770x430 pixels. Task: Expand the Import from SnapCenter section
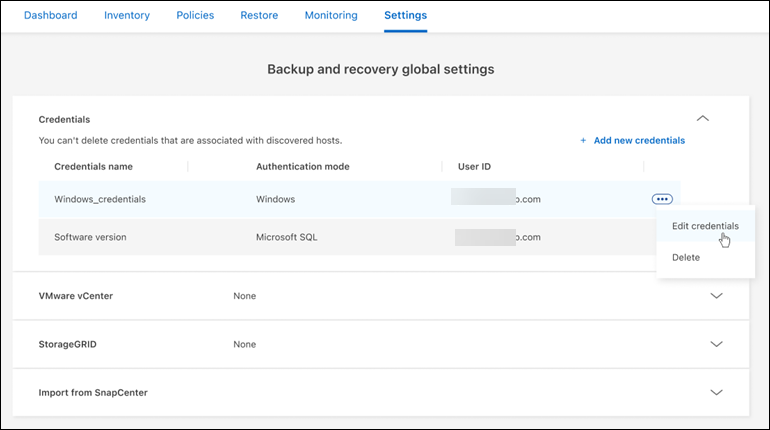[715, 393]
